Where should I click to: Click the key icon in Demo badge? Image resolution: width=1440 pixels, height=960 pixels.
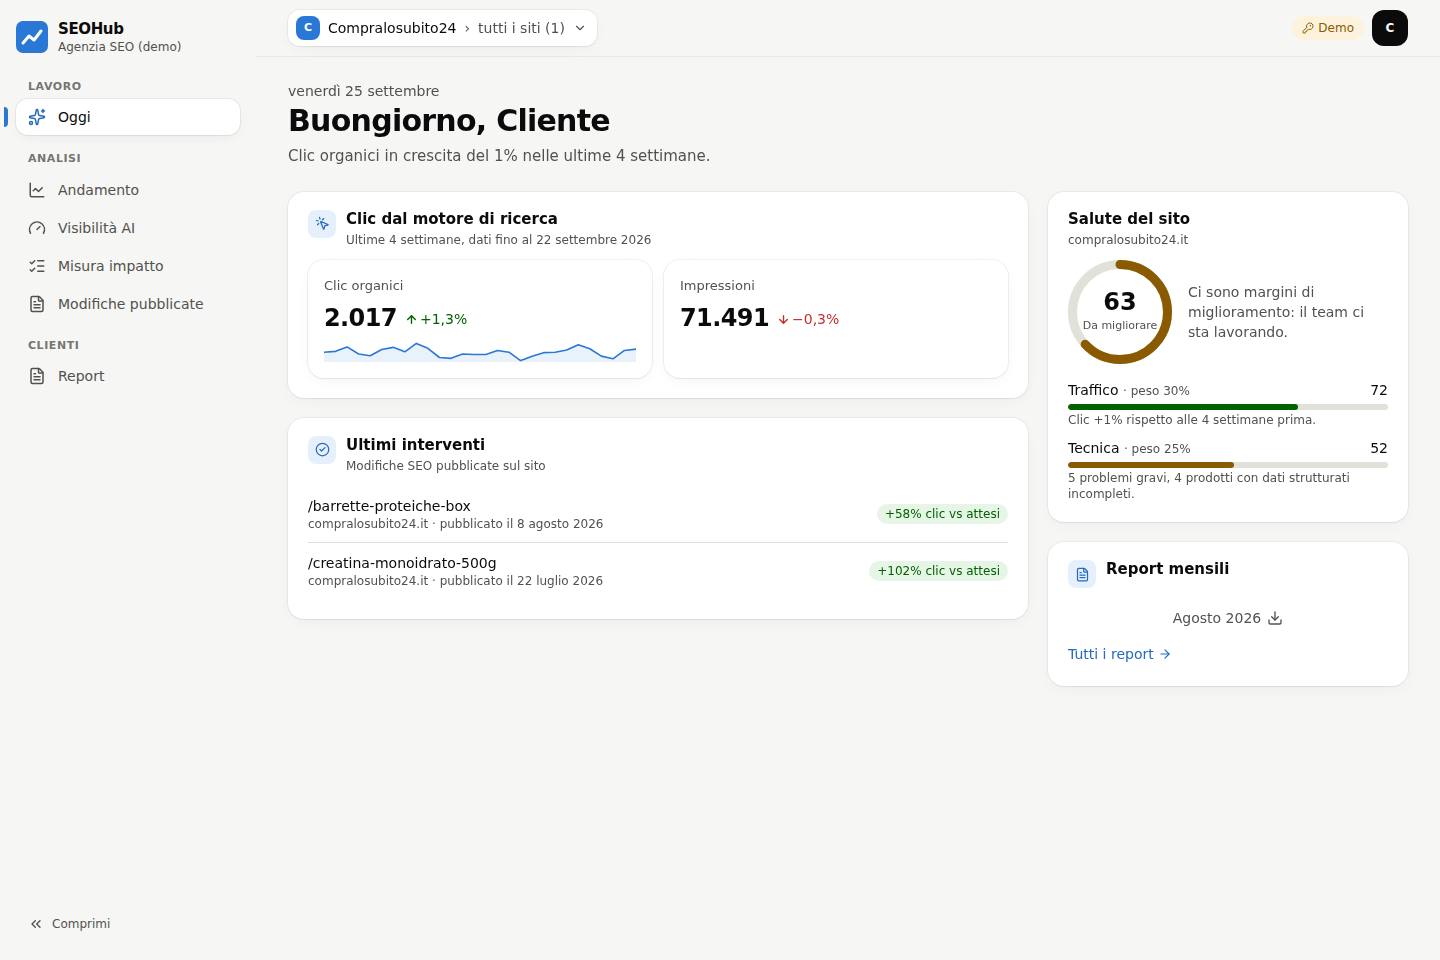1307,28
